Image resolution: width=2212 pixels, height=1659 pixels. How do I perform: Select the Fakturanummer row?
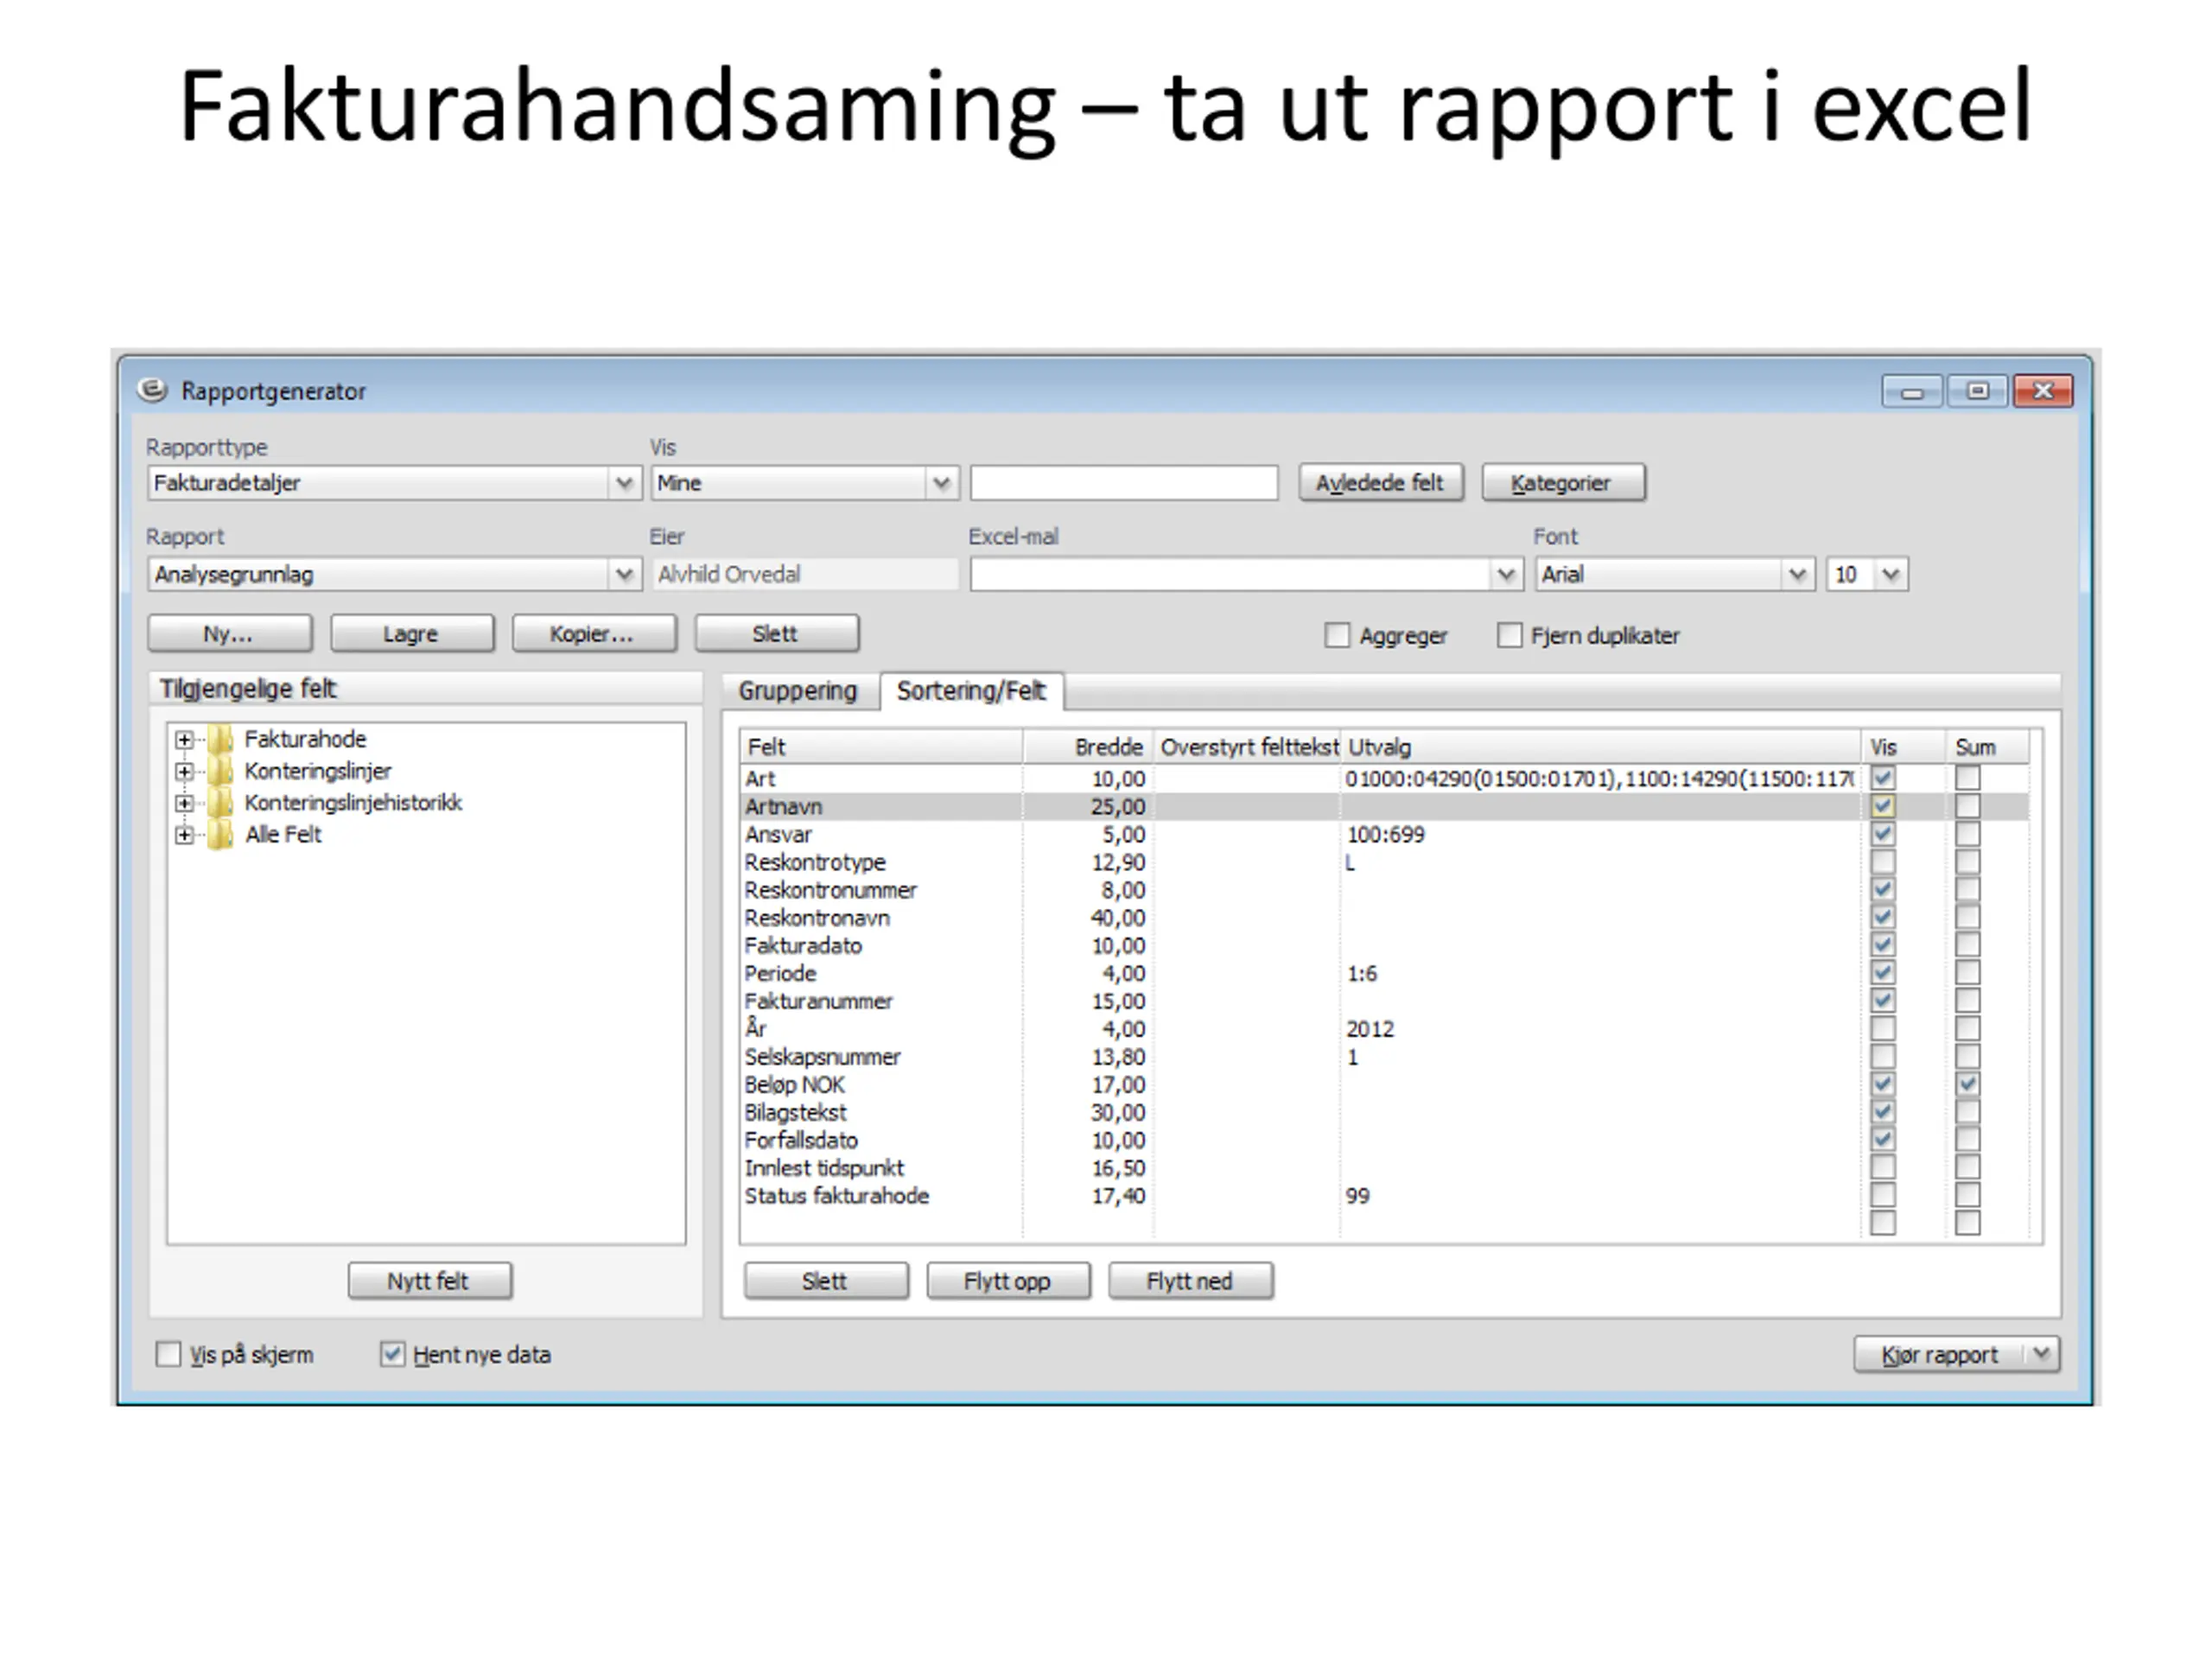[1385, 1001]
